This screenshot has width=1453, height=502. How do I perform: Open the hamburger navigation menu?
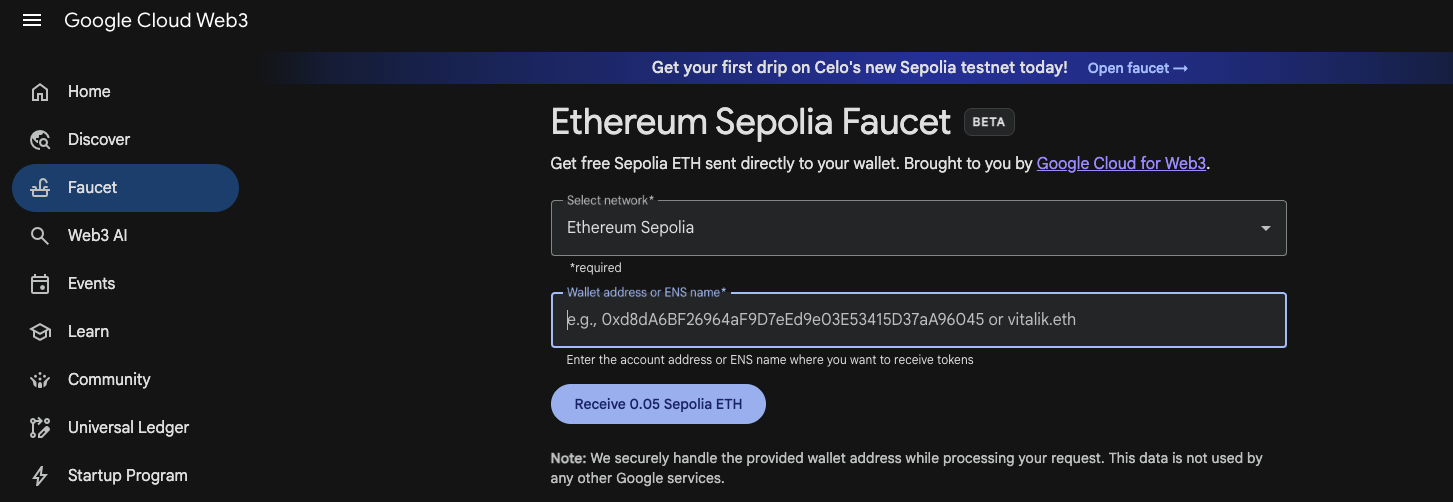point(32,20)
